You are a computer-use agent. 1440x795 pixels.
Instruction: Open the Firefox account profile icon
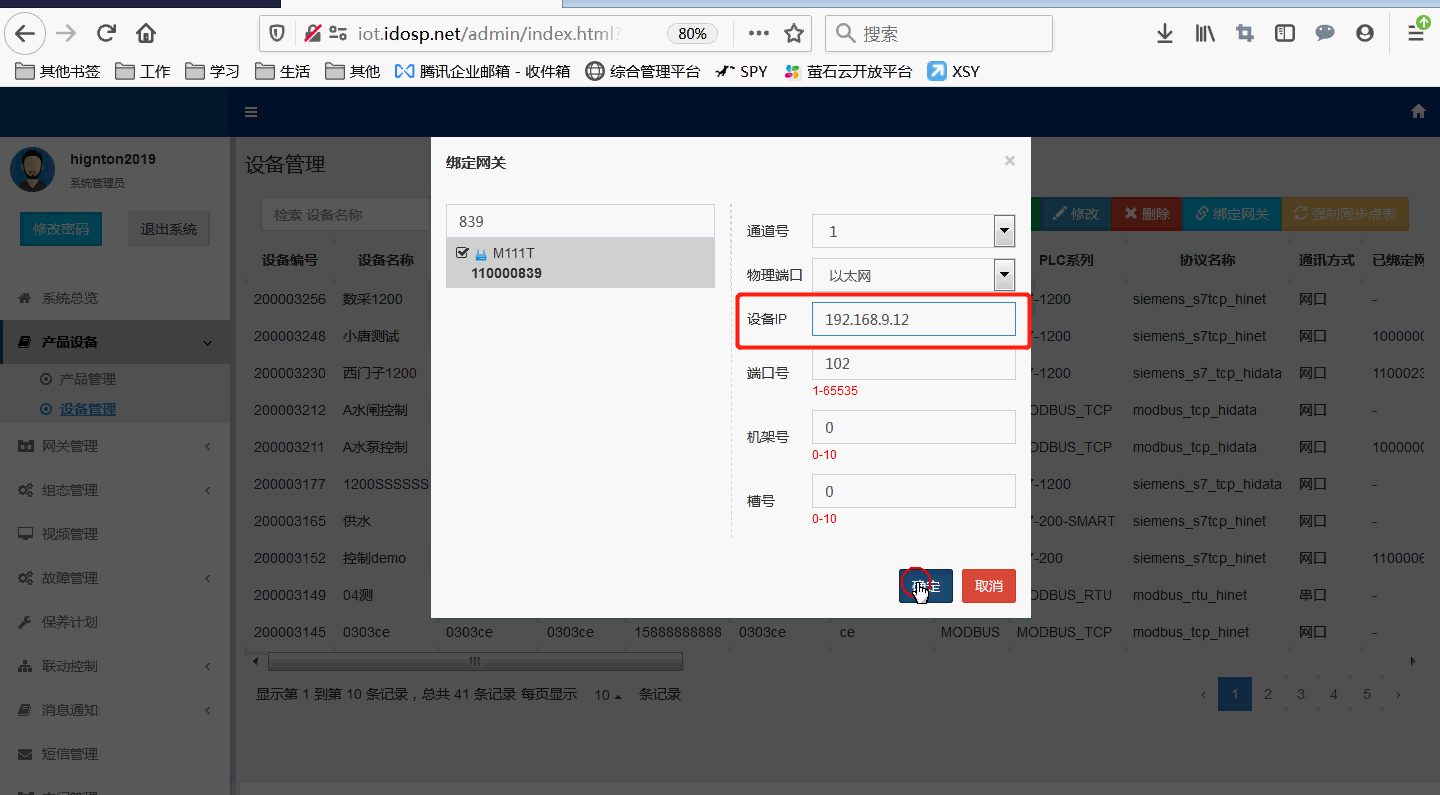tap(1365, 33)
